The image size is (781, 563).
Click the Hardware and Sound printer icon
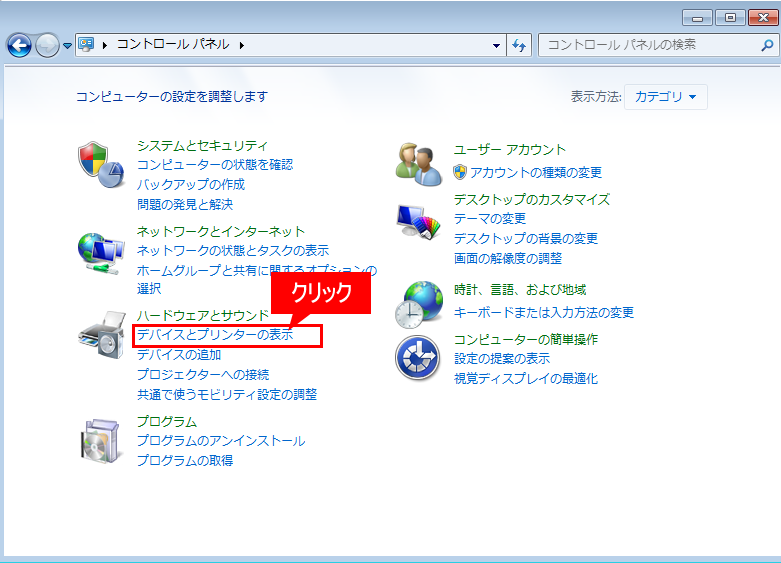(x=100, y=336)
